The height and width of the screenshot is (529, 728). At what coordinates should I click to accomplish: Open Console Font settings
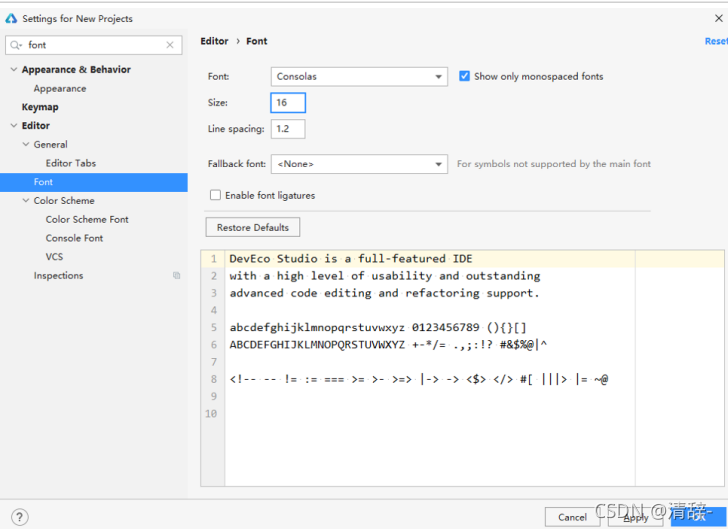point(74,238)
